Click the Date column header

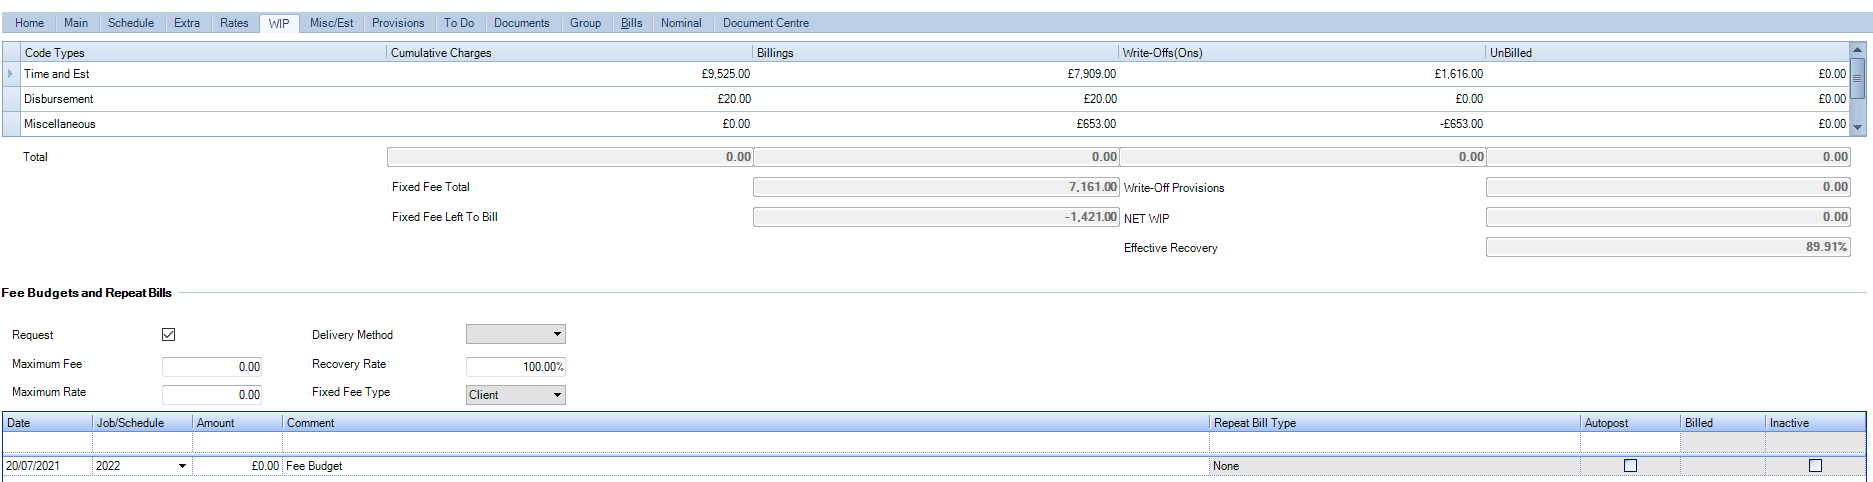pyautogui.click(x=48, y=423)
